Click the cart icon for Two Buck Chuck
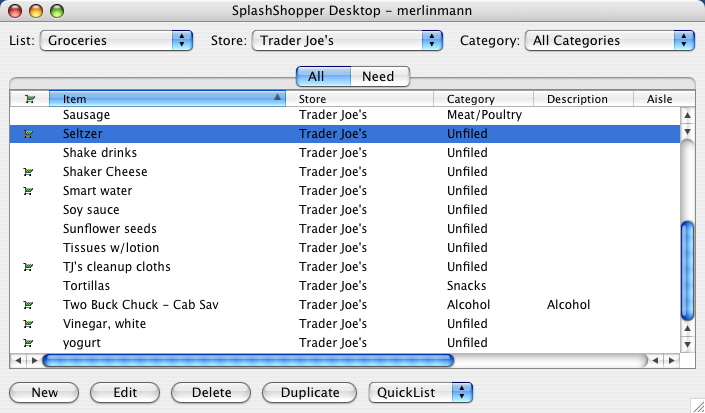 (x=28, y=305)
